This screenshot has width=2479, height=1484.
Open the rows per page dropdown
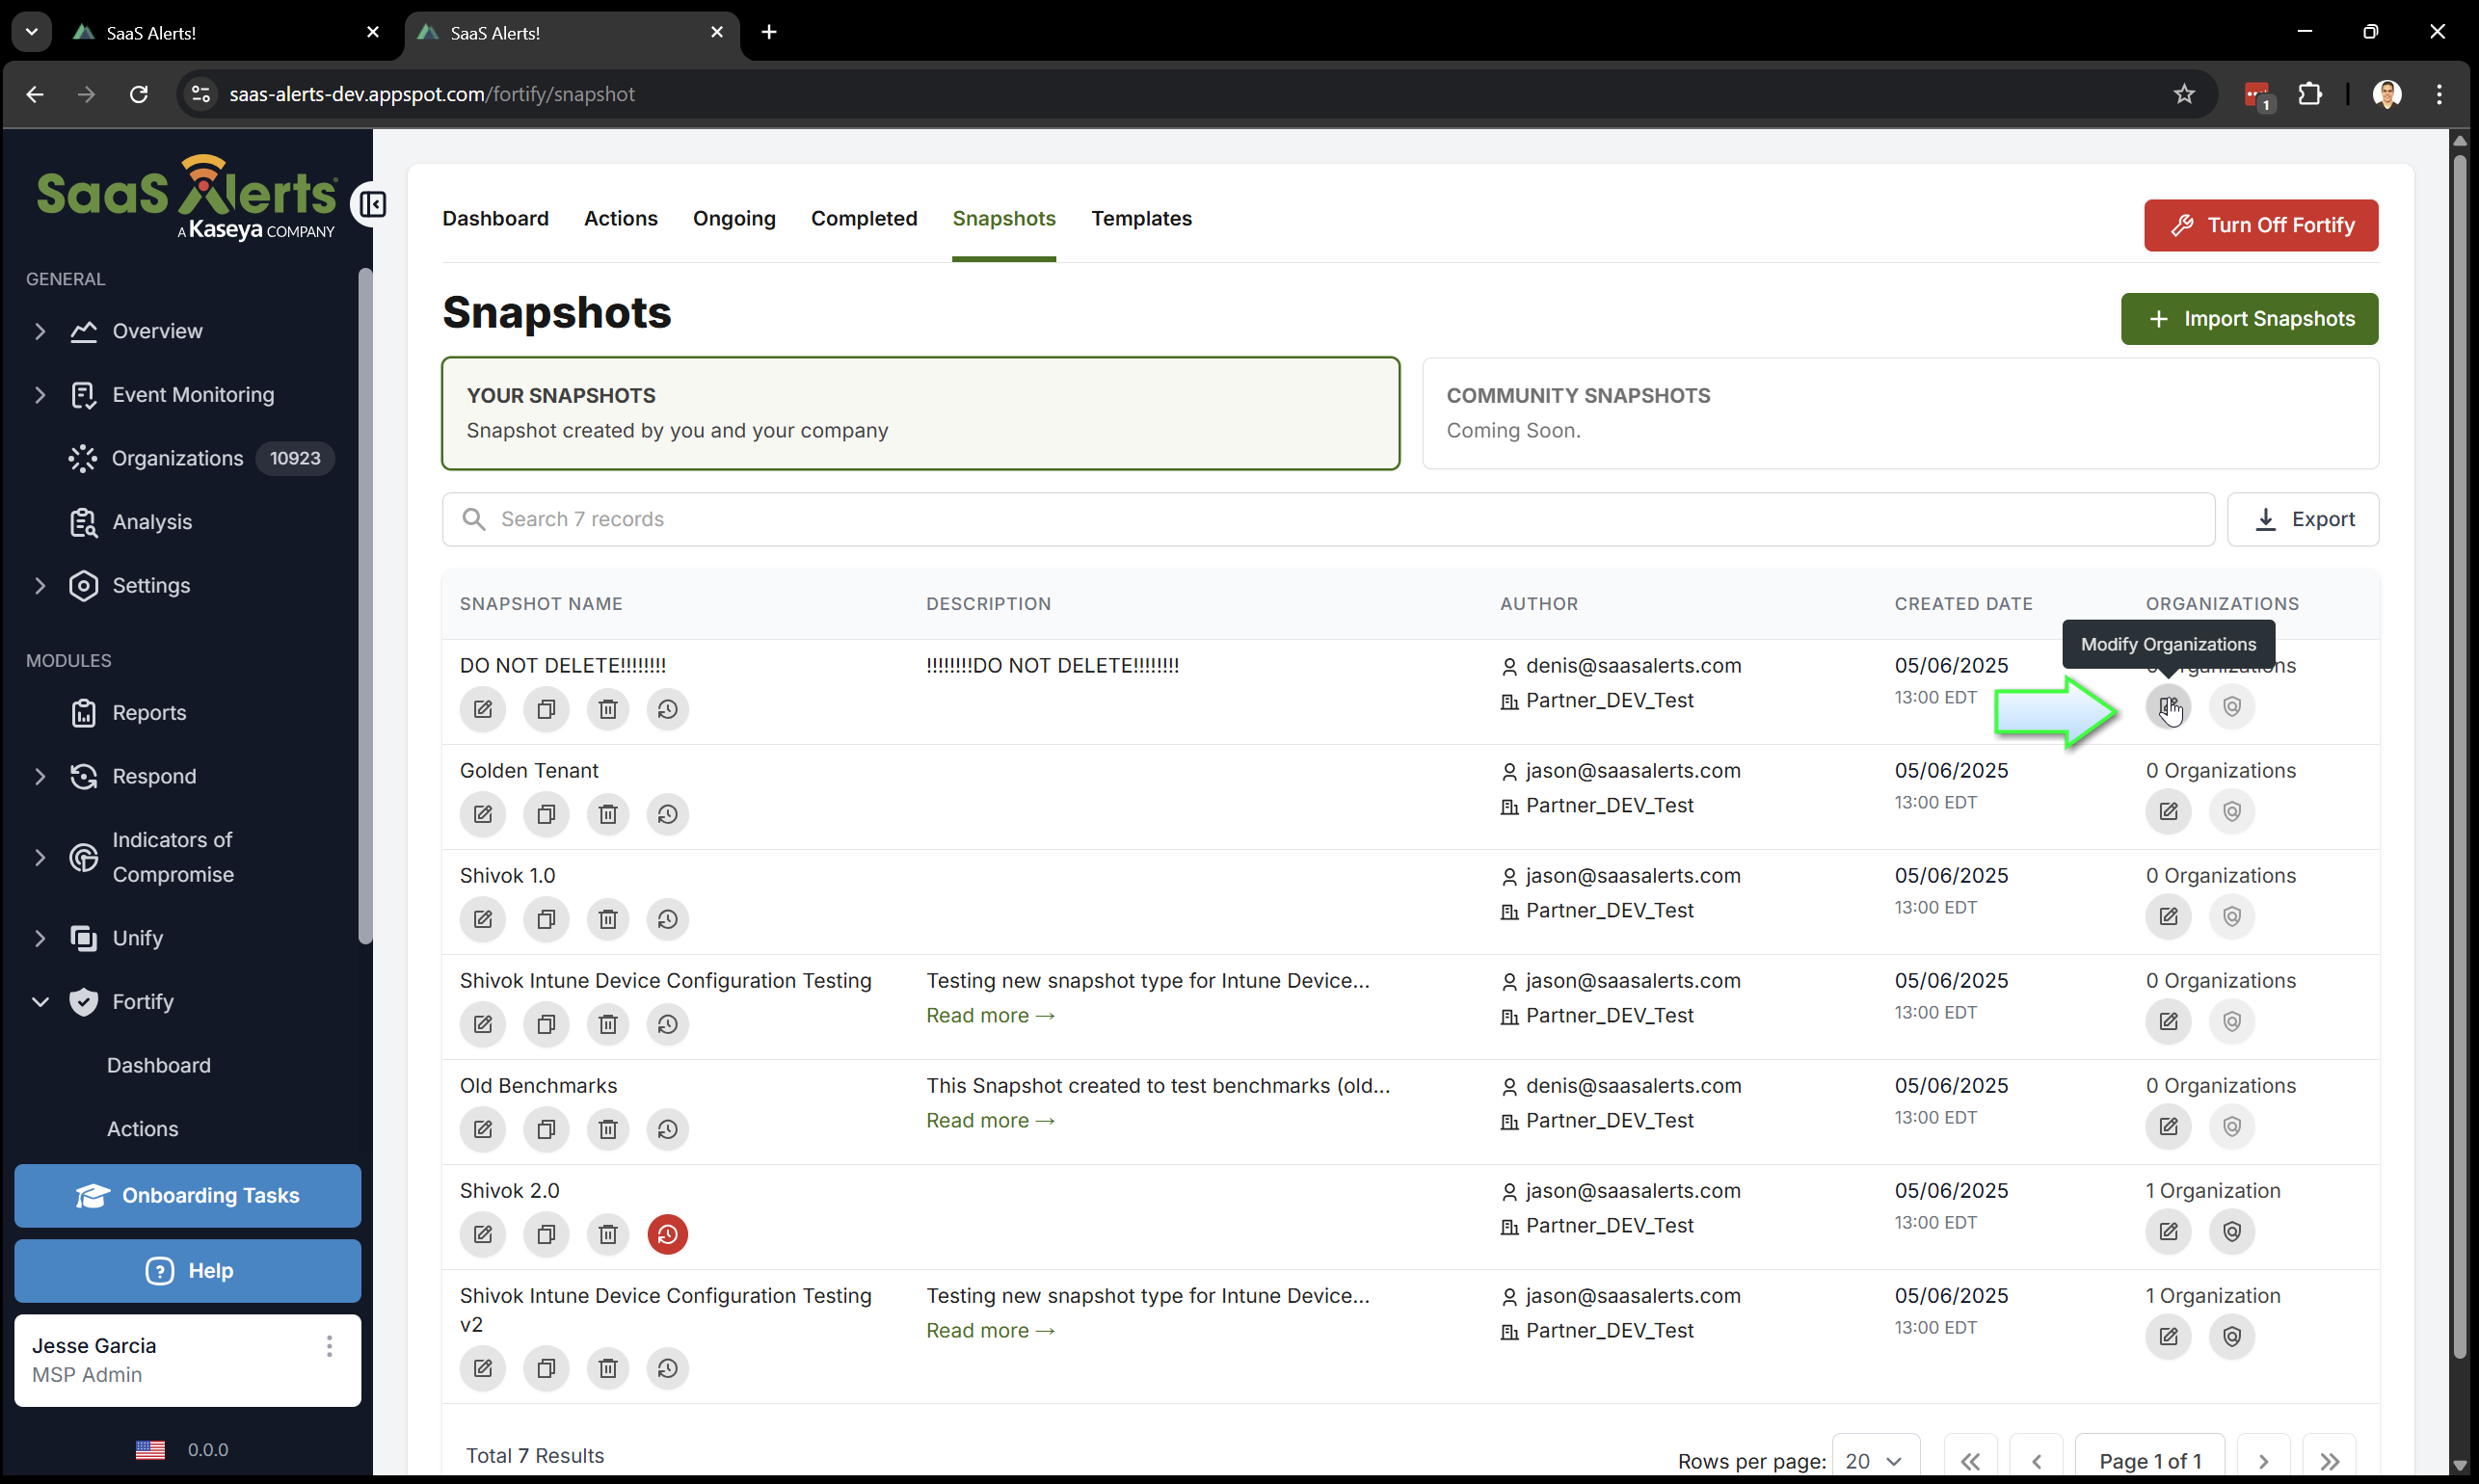1873,1461
